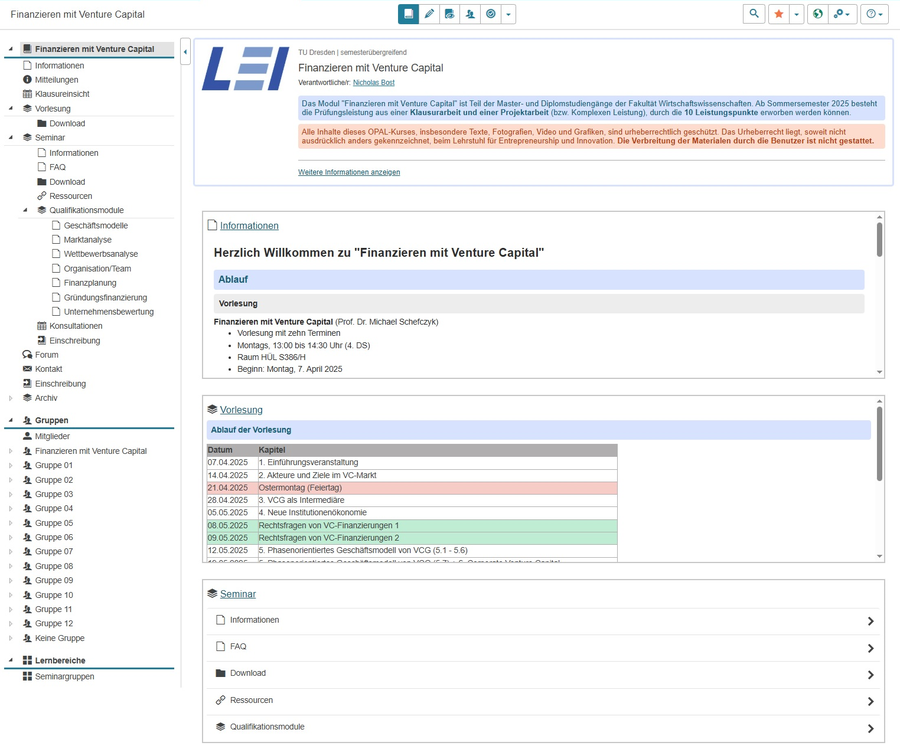Click the Nicholas Bost link
This screenshot has height=749, width=900.
[x=373, y=83]
